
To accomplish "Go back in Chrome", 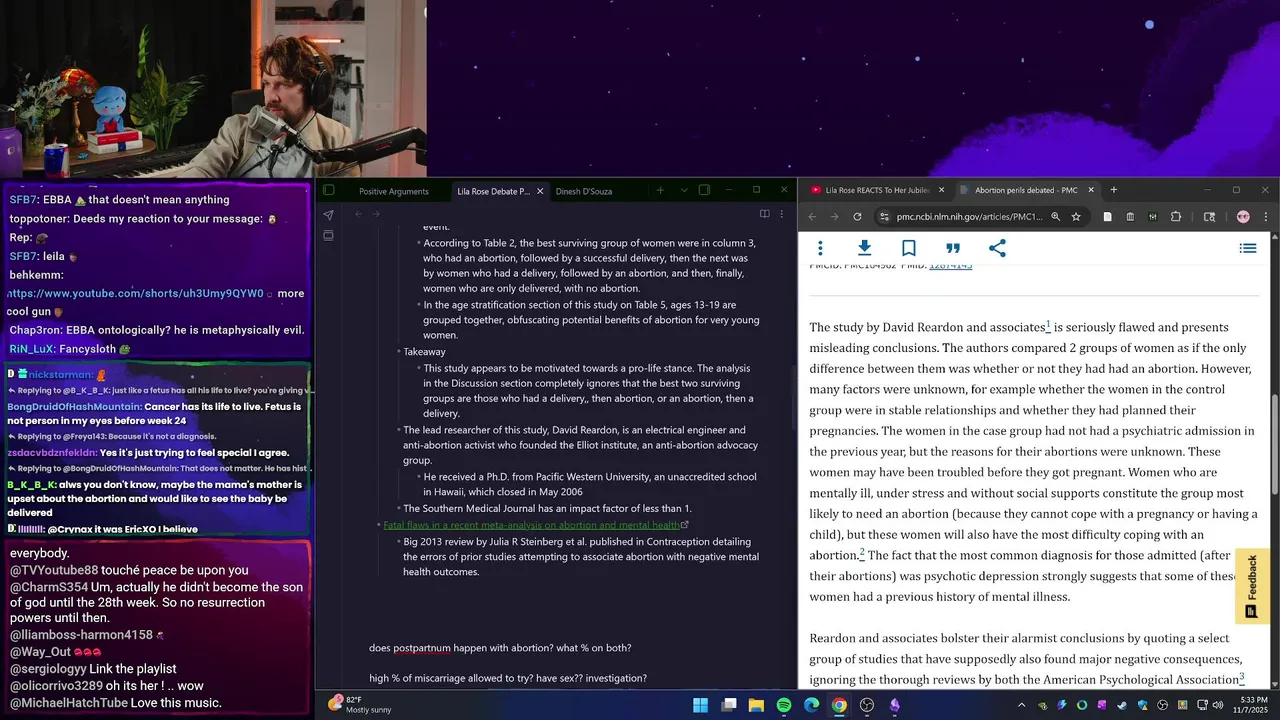I will click(x=812, y=216).
